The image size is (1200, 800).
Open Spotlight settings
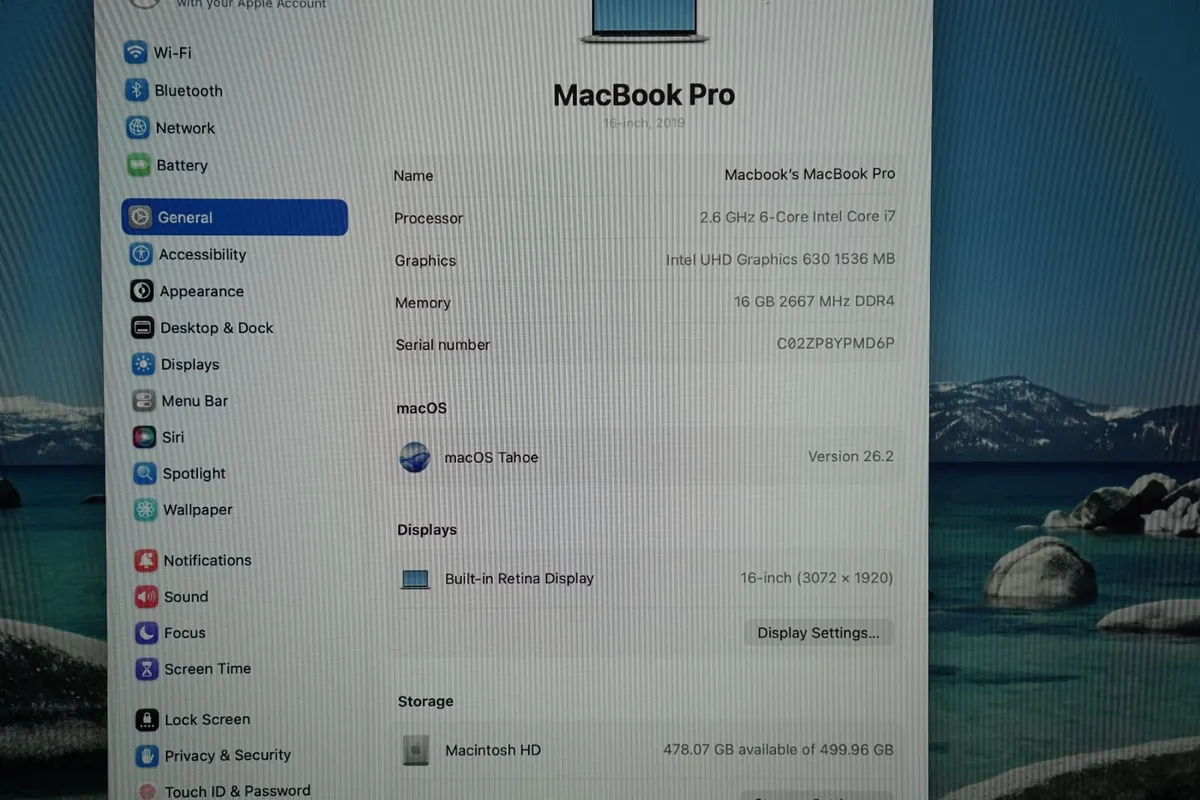click(x=143, y=473)
